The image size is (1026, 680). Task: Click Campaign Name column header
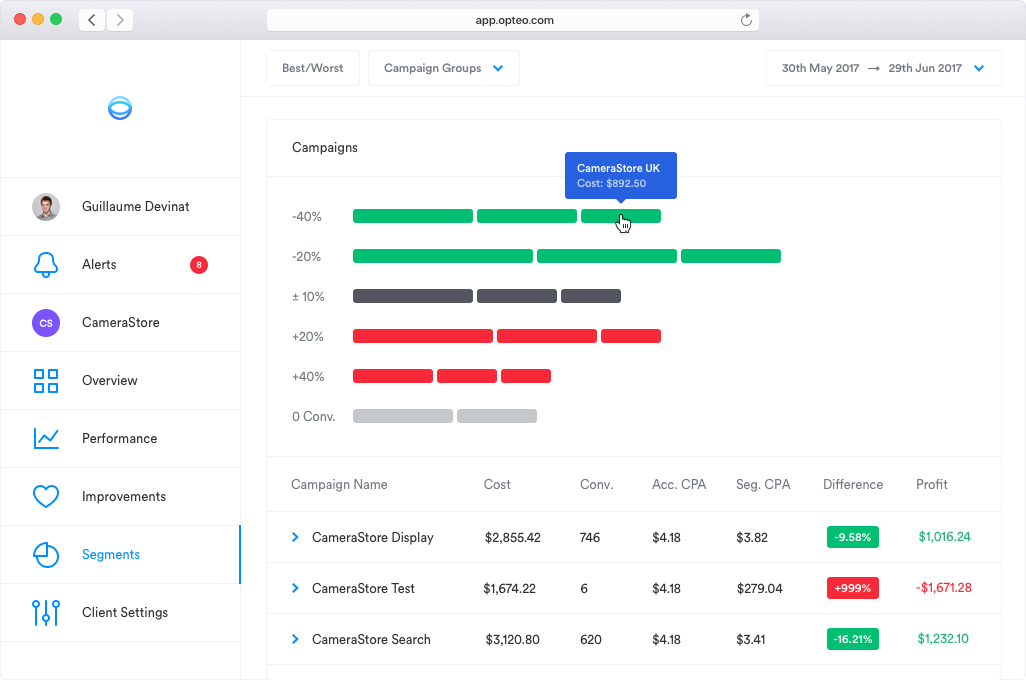click(339, 485)
